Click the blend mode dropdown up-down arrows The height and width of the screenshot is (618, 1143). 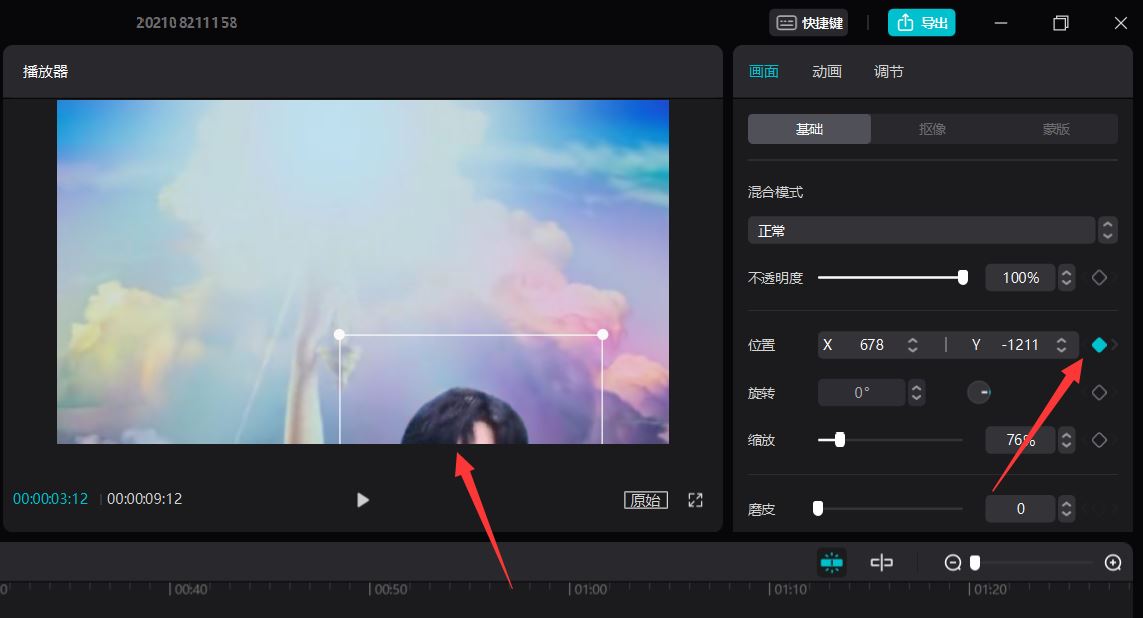click(x=1107, y=230)
